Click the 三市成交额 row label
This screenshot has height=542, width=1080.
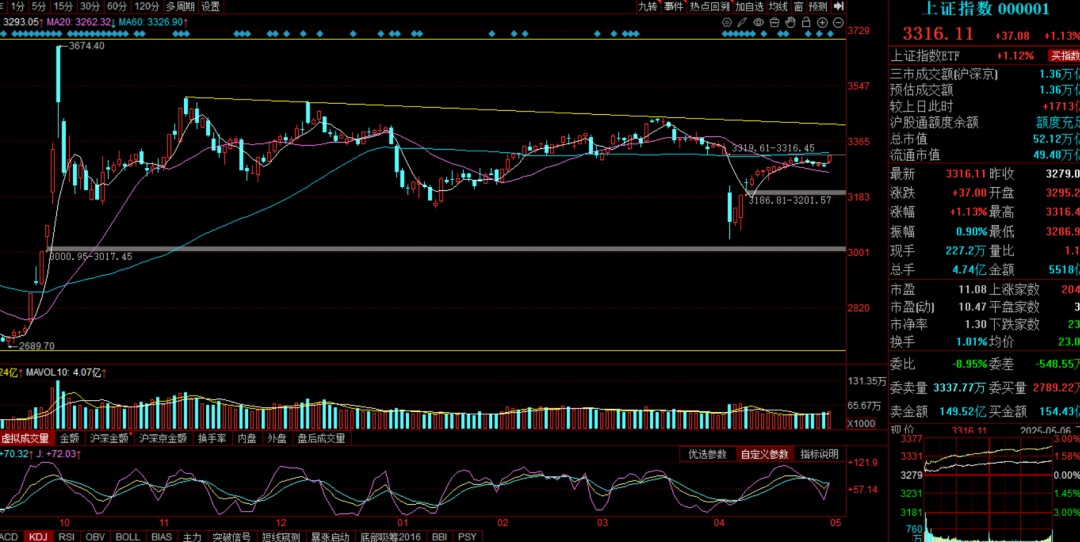coord(944,74)
